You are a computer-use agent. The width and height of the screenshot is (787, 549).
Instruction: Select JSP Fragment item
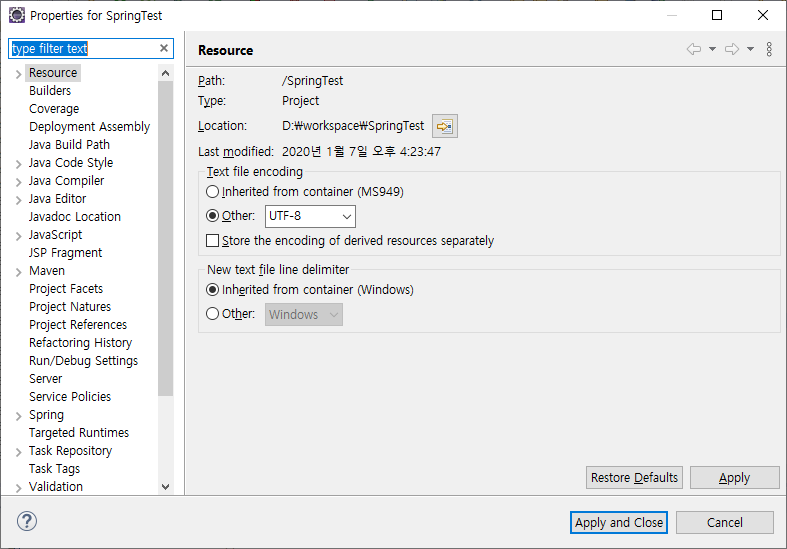point(65,253)
